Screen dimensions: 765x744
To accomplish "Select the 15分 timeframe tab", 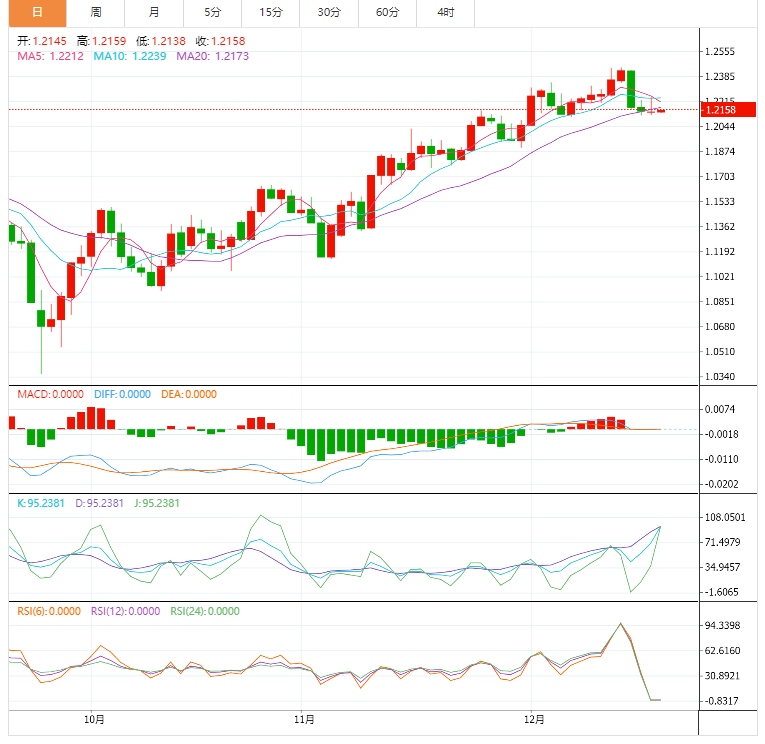I will (x=270, y=12).
